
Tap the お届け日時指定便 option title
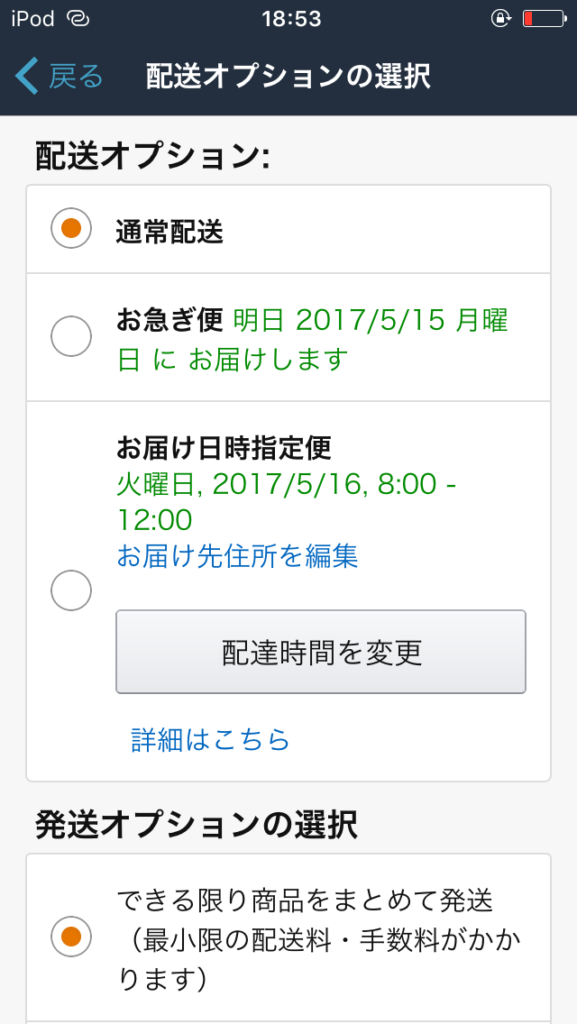coord(224,447)
